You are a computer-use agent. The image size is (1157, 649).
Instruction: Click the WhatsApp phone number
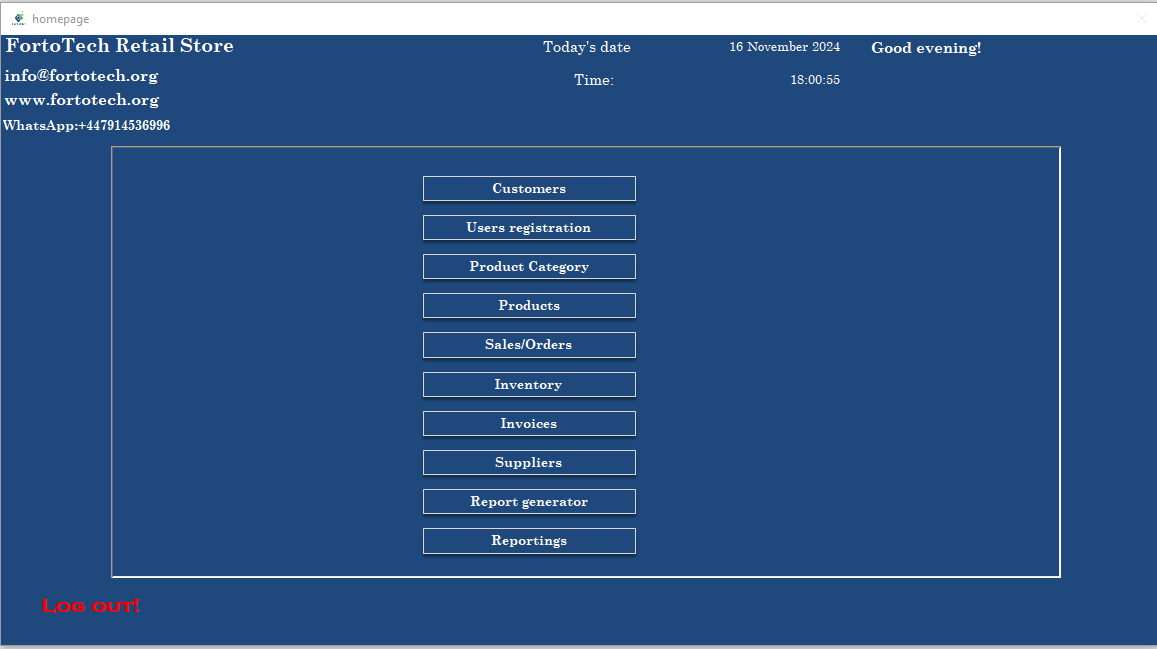87,126
